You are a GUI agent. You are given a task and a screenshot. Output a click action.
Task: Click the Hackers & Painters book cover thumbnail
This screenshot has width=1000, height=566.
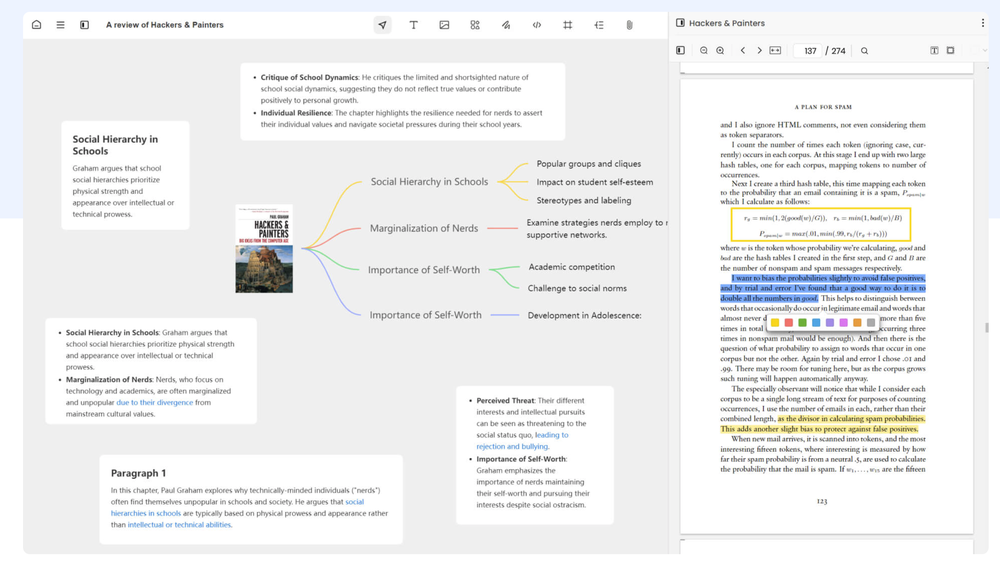[x=264, y=249]
